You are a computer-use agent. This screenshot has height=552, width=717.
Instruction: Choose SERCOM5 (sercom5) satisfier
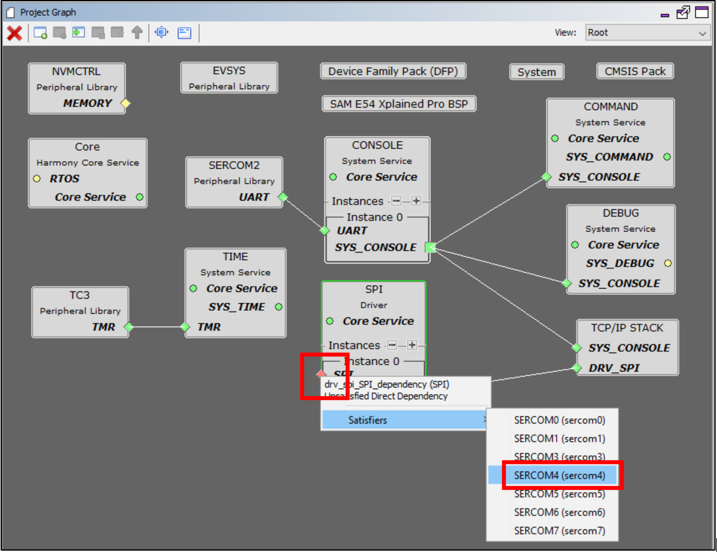point(552,494)
